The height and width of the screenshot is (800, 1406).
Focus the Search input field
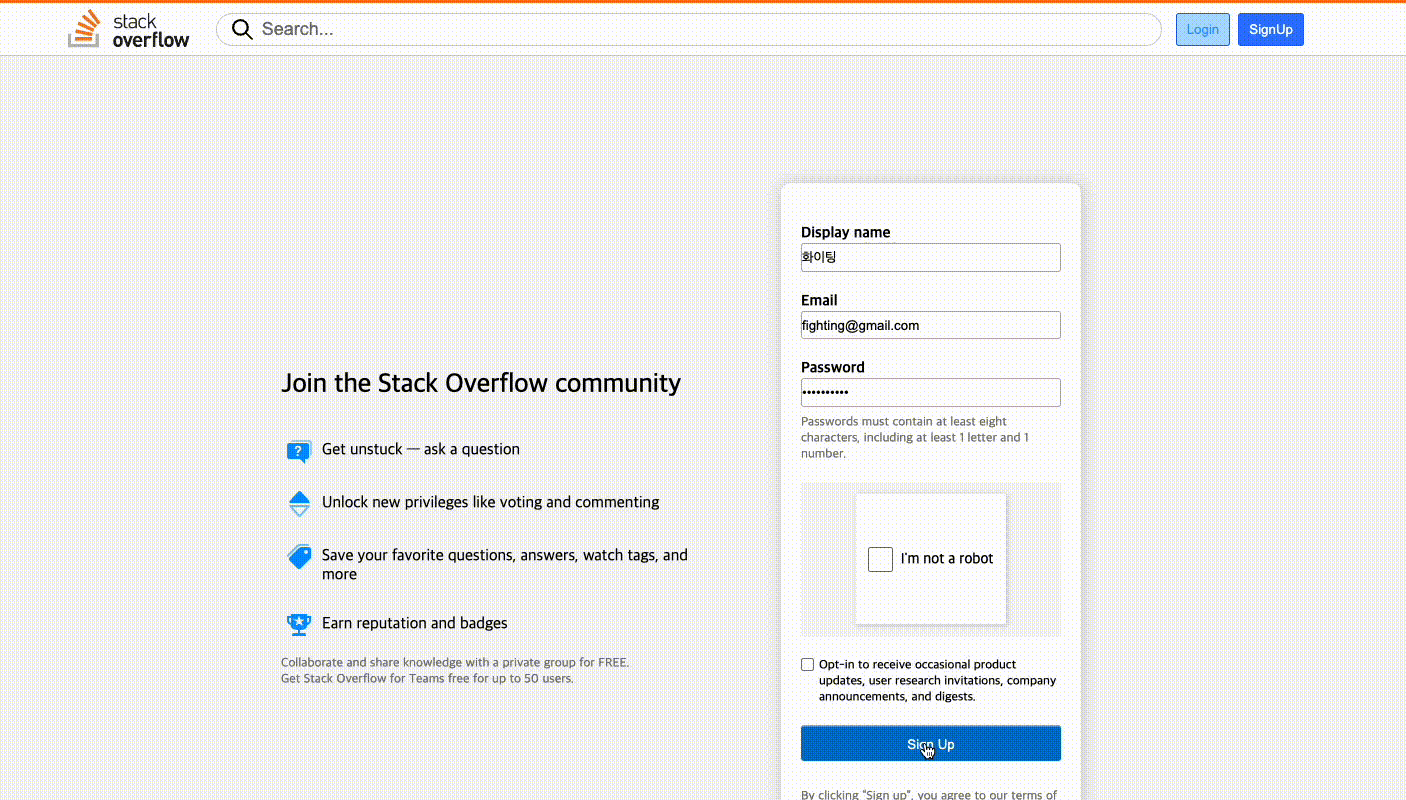(688, 29)
